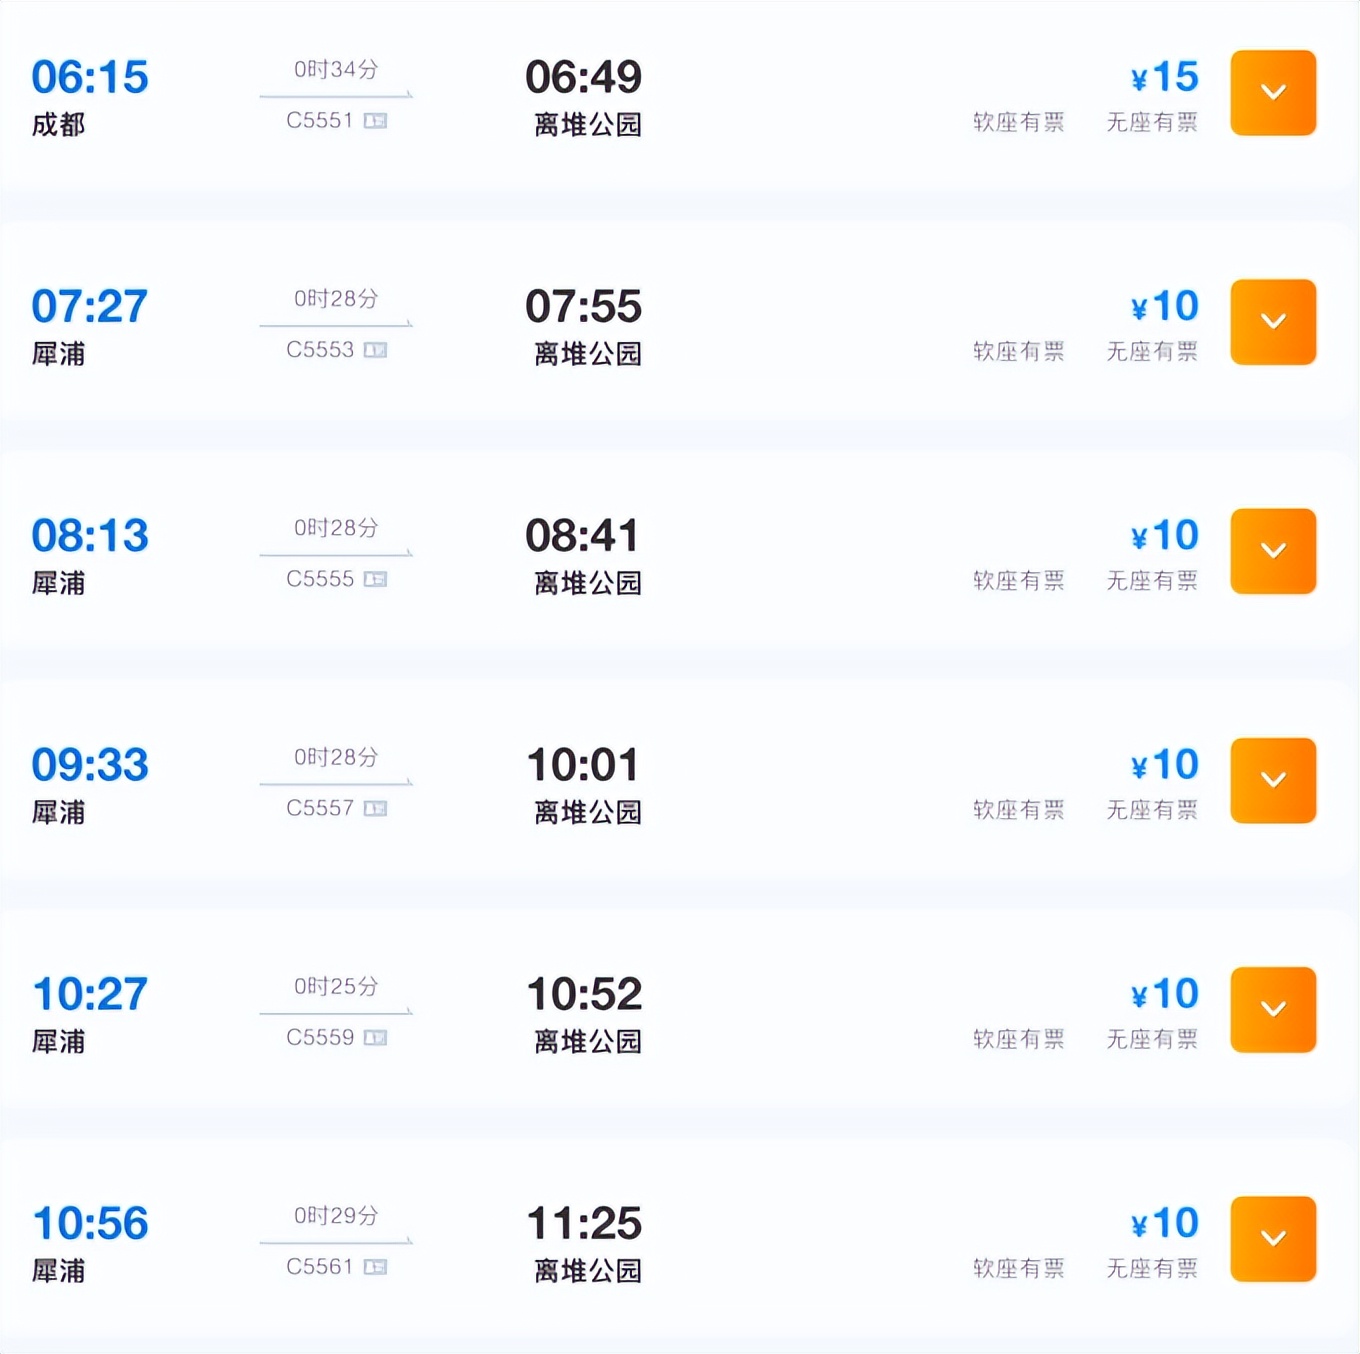Click the 0时28分 duration on C5553 row
The width and height of the screenshot is (1360, 1354).
(336, 298)
